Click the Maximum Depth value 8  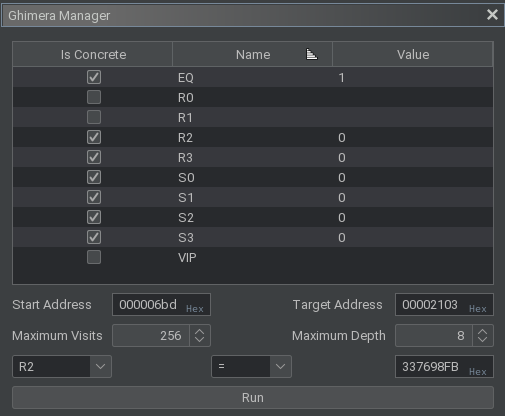(434, 336)
